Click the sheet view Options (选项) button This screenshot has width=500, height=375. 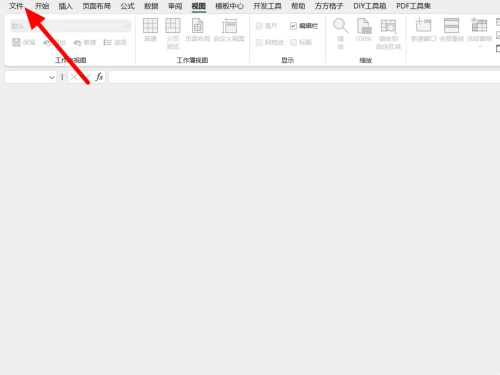tap(115, 42)
